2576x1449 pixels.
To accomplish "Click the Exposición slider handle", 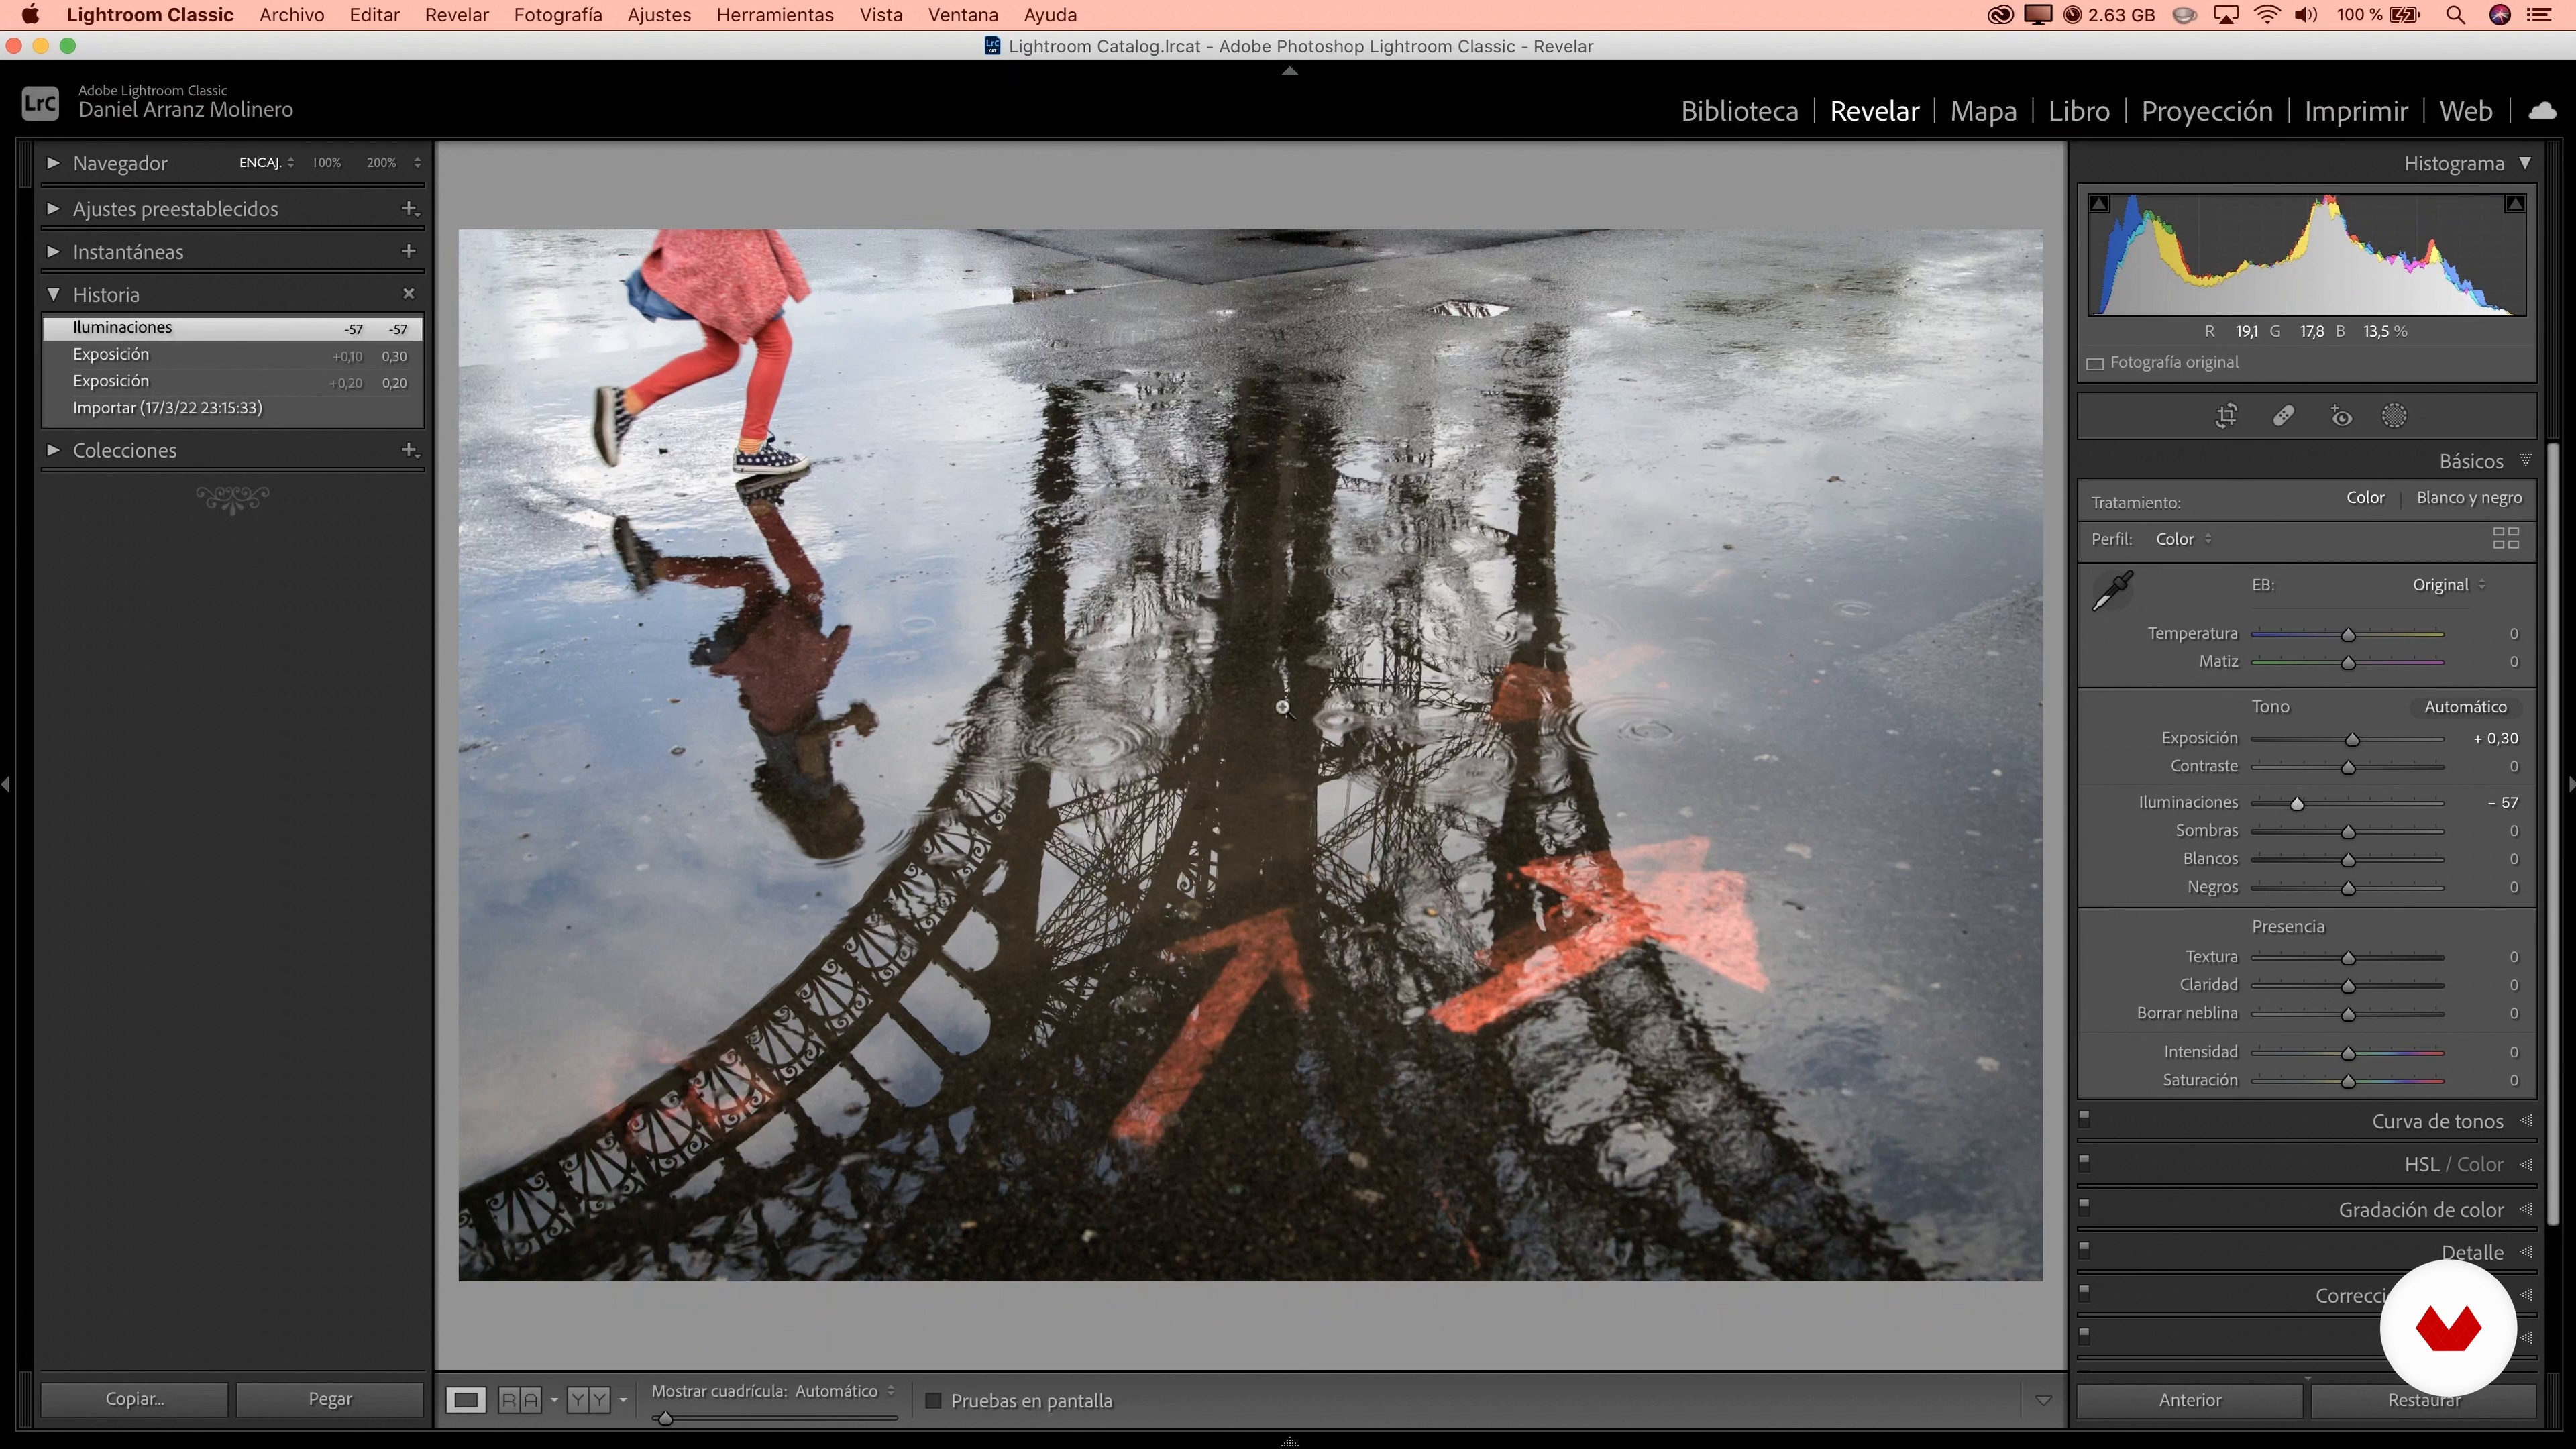I will pyautogui.click(x=2352, y=739).
